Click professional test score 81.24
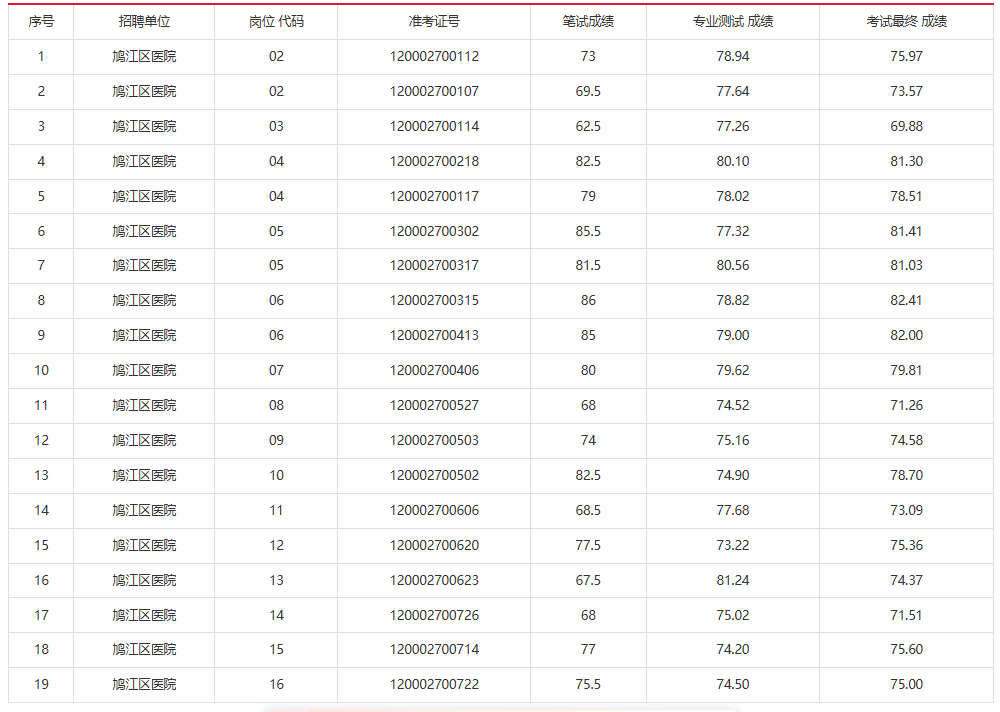Screen dimensions: 1000x712 coord(732,581)
